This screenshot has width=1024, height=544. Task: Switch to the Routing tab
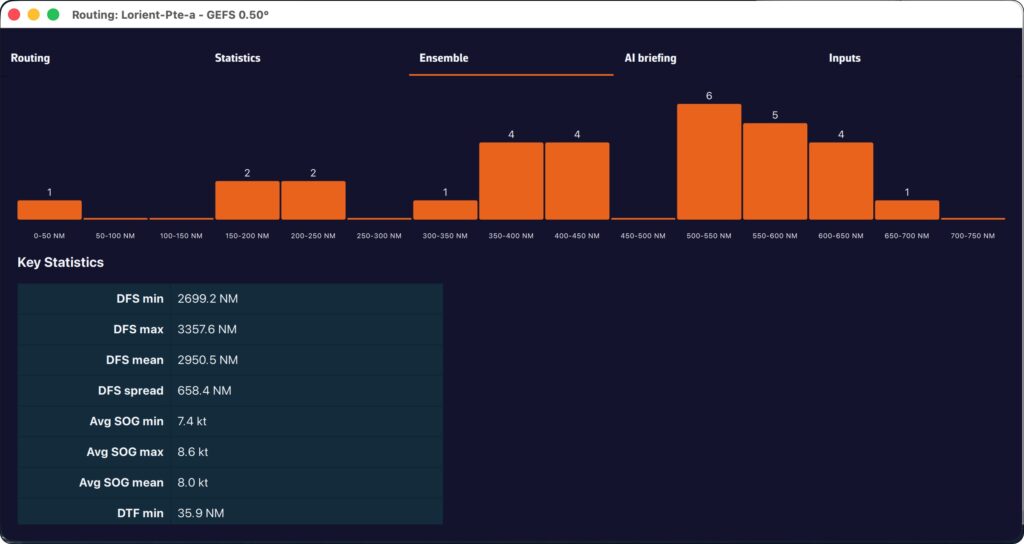(x=30, y=58)
